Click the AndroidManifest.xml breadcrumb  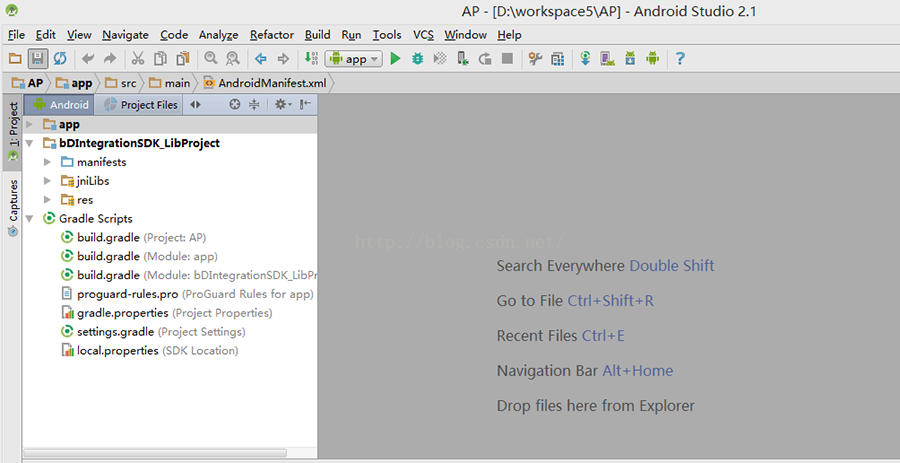pyautogui.click(x=265, y=83)
